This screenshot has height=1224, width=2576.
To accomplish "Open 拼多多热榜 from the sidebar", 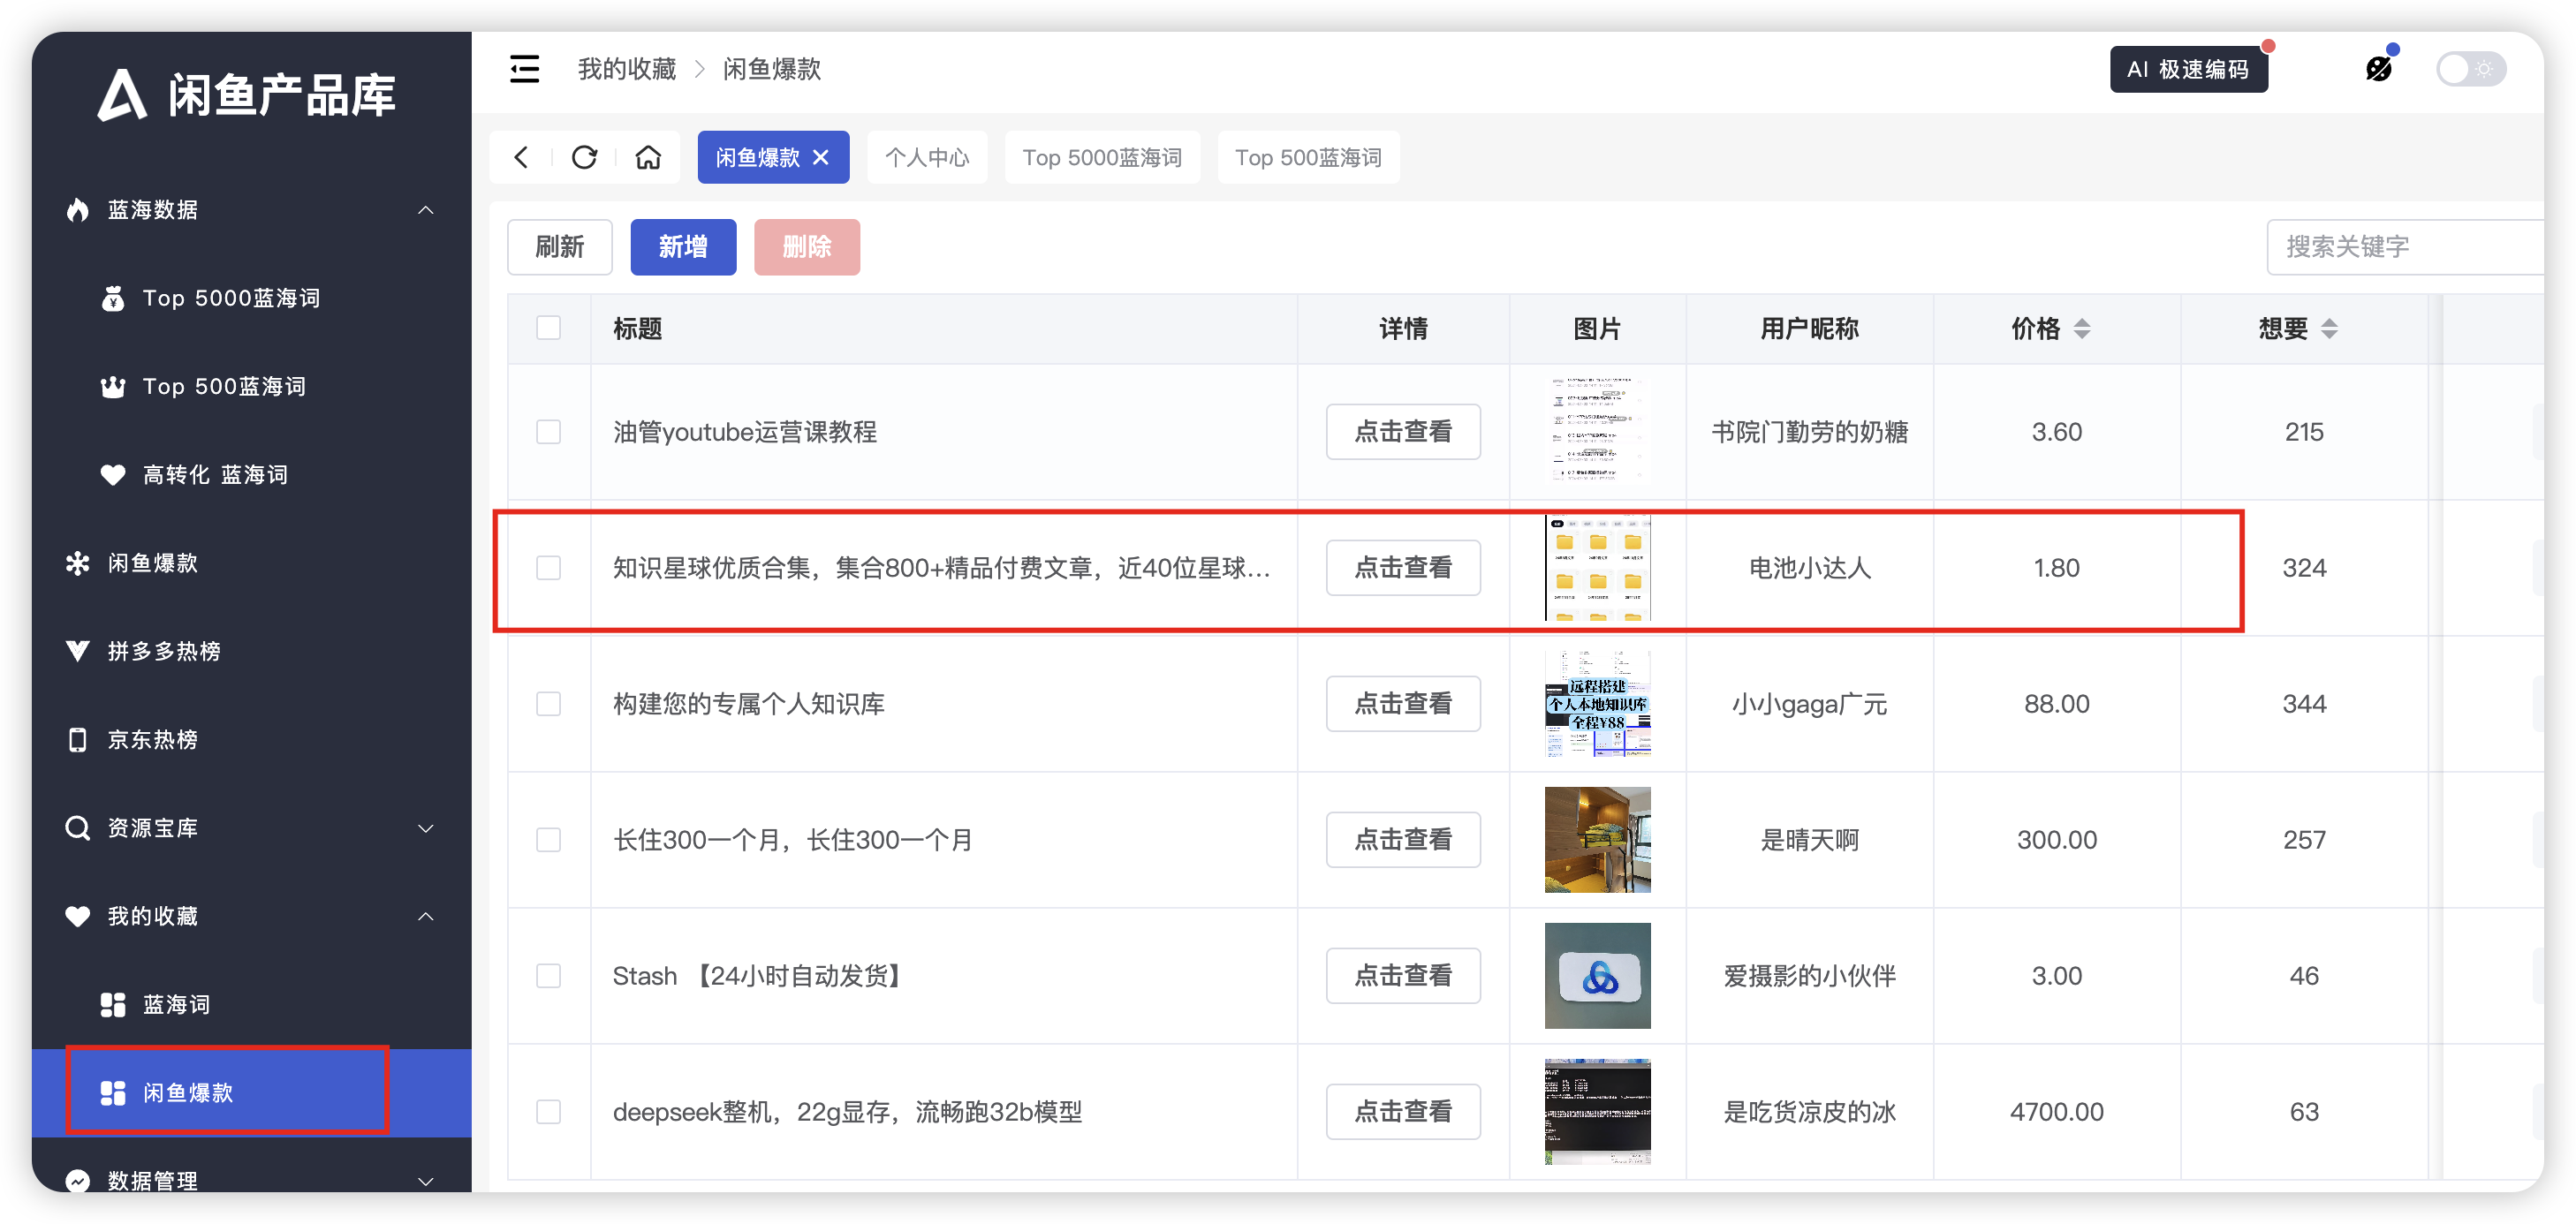I will [164, 651].
